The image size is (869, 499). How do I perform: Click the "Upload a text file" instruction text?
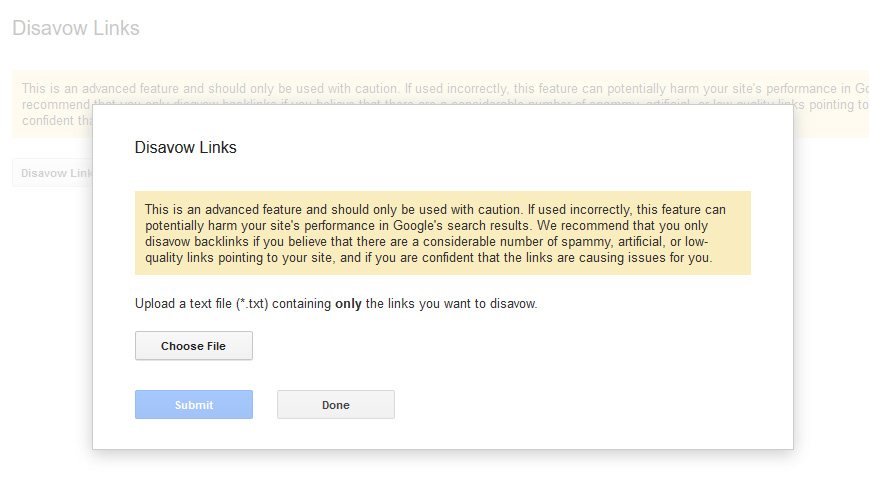pyautogui.click(x=183, y=303)
